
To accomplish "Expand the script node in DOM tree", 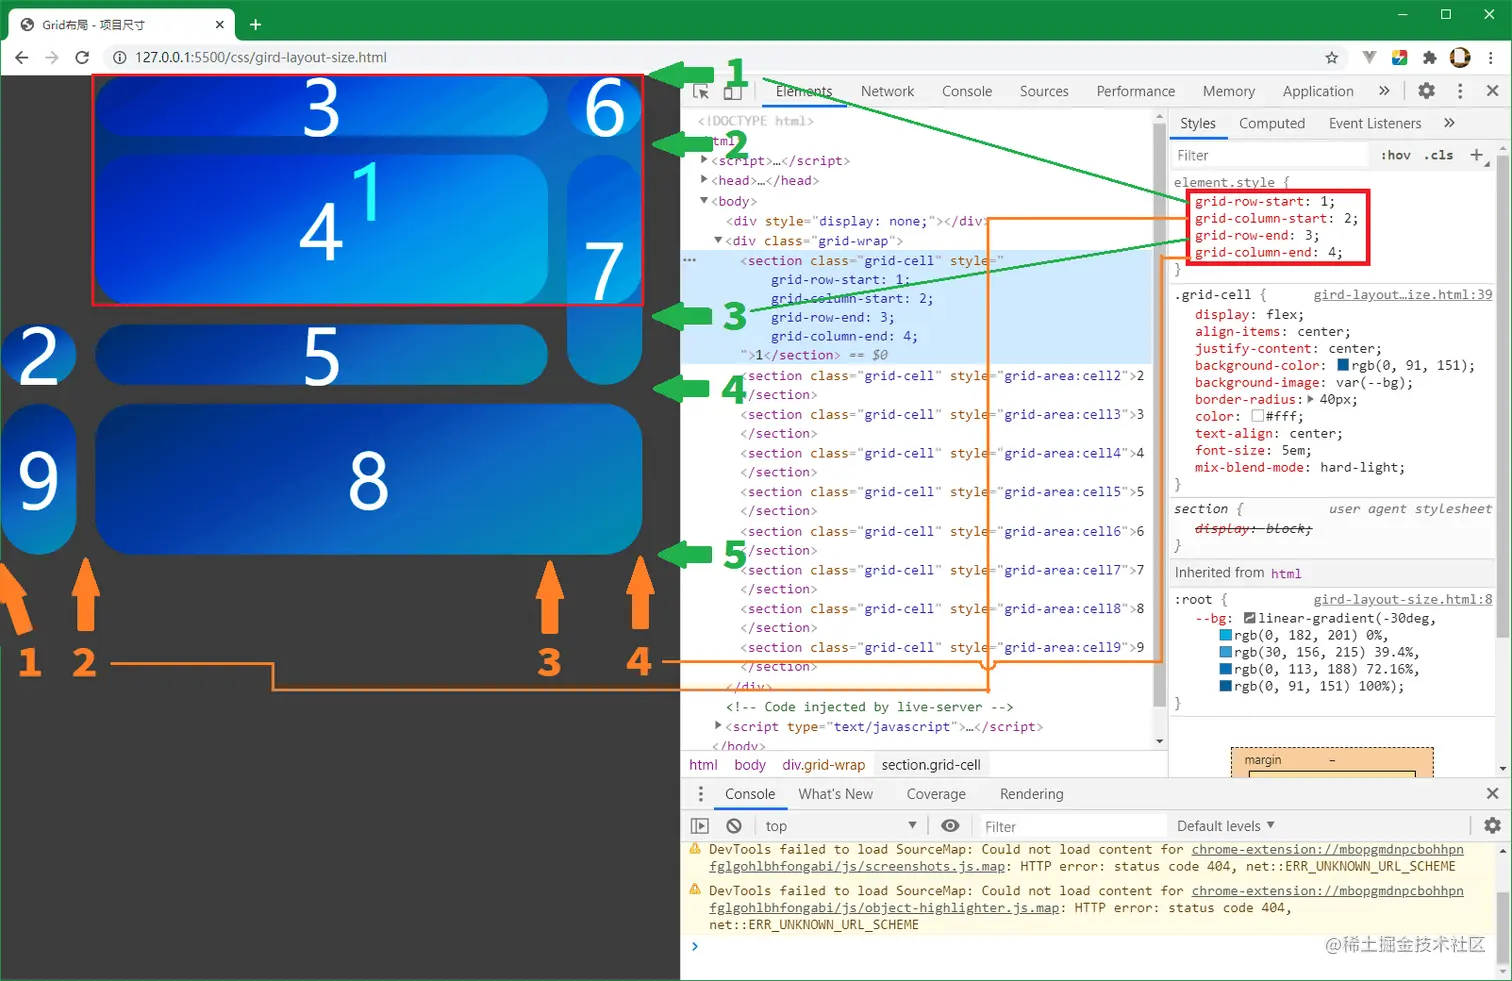I will 704,159.
